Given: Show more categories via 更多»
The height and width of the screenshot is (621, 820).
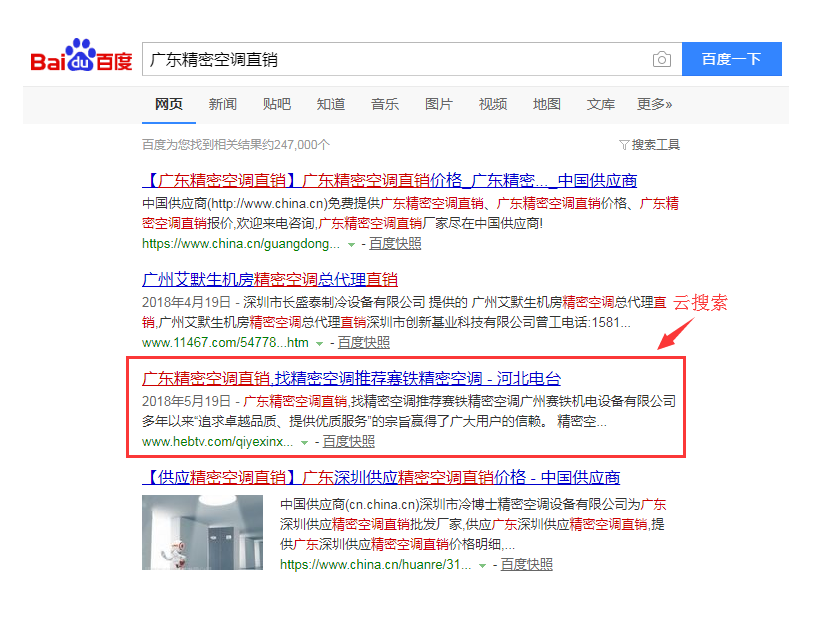Looking at the screenshot, I should coord(654,104).
